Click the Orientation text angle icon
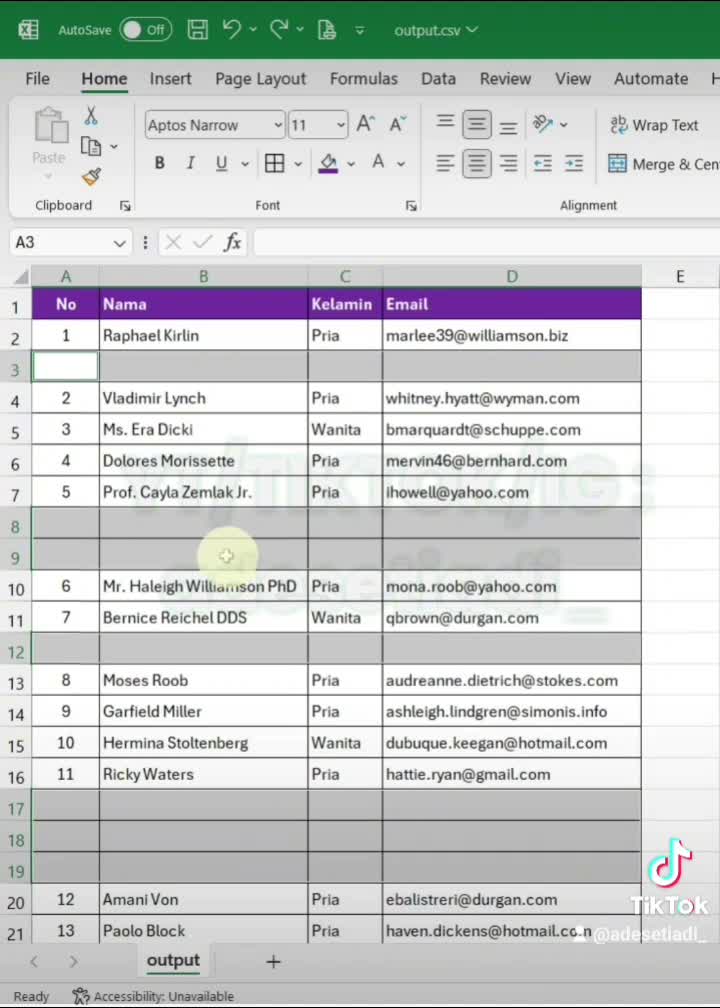 point(543,123)
